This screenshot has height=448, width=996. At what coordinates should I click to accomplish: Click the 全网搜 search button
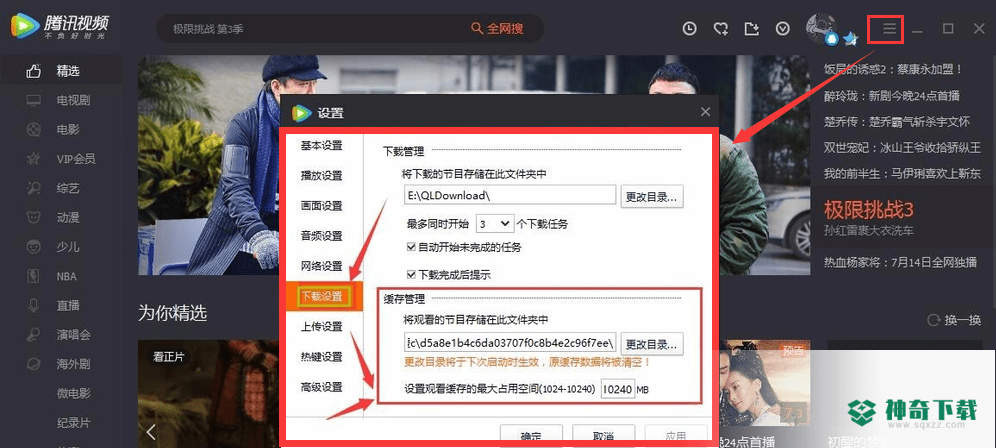[497, 29]
